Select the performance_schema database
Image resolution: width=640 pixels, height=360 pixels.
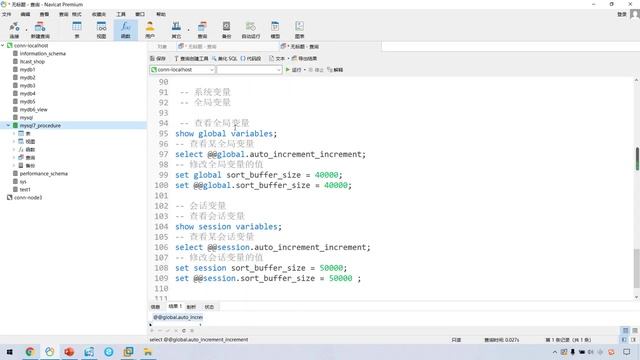44,173
